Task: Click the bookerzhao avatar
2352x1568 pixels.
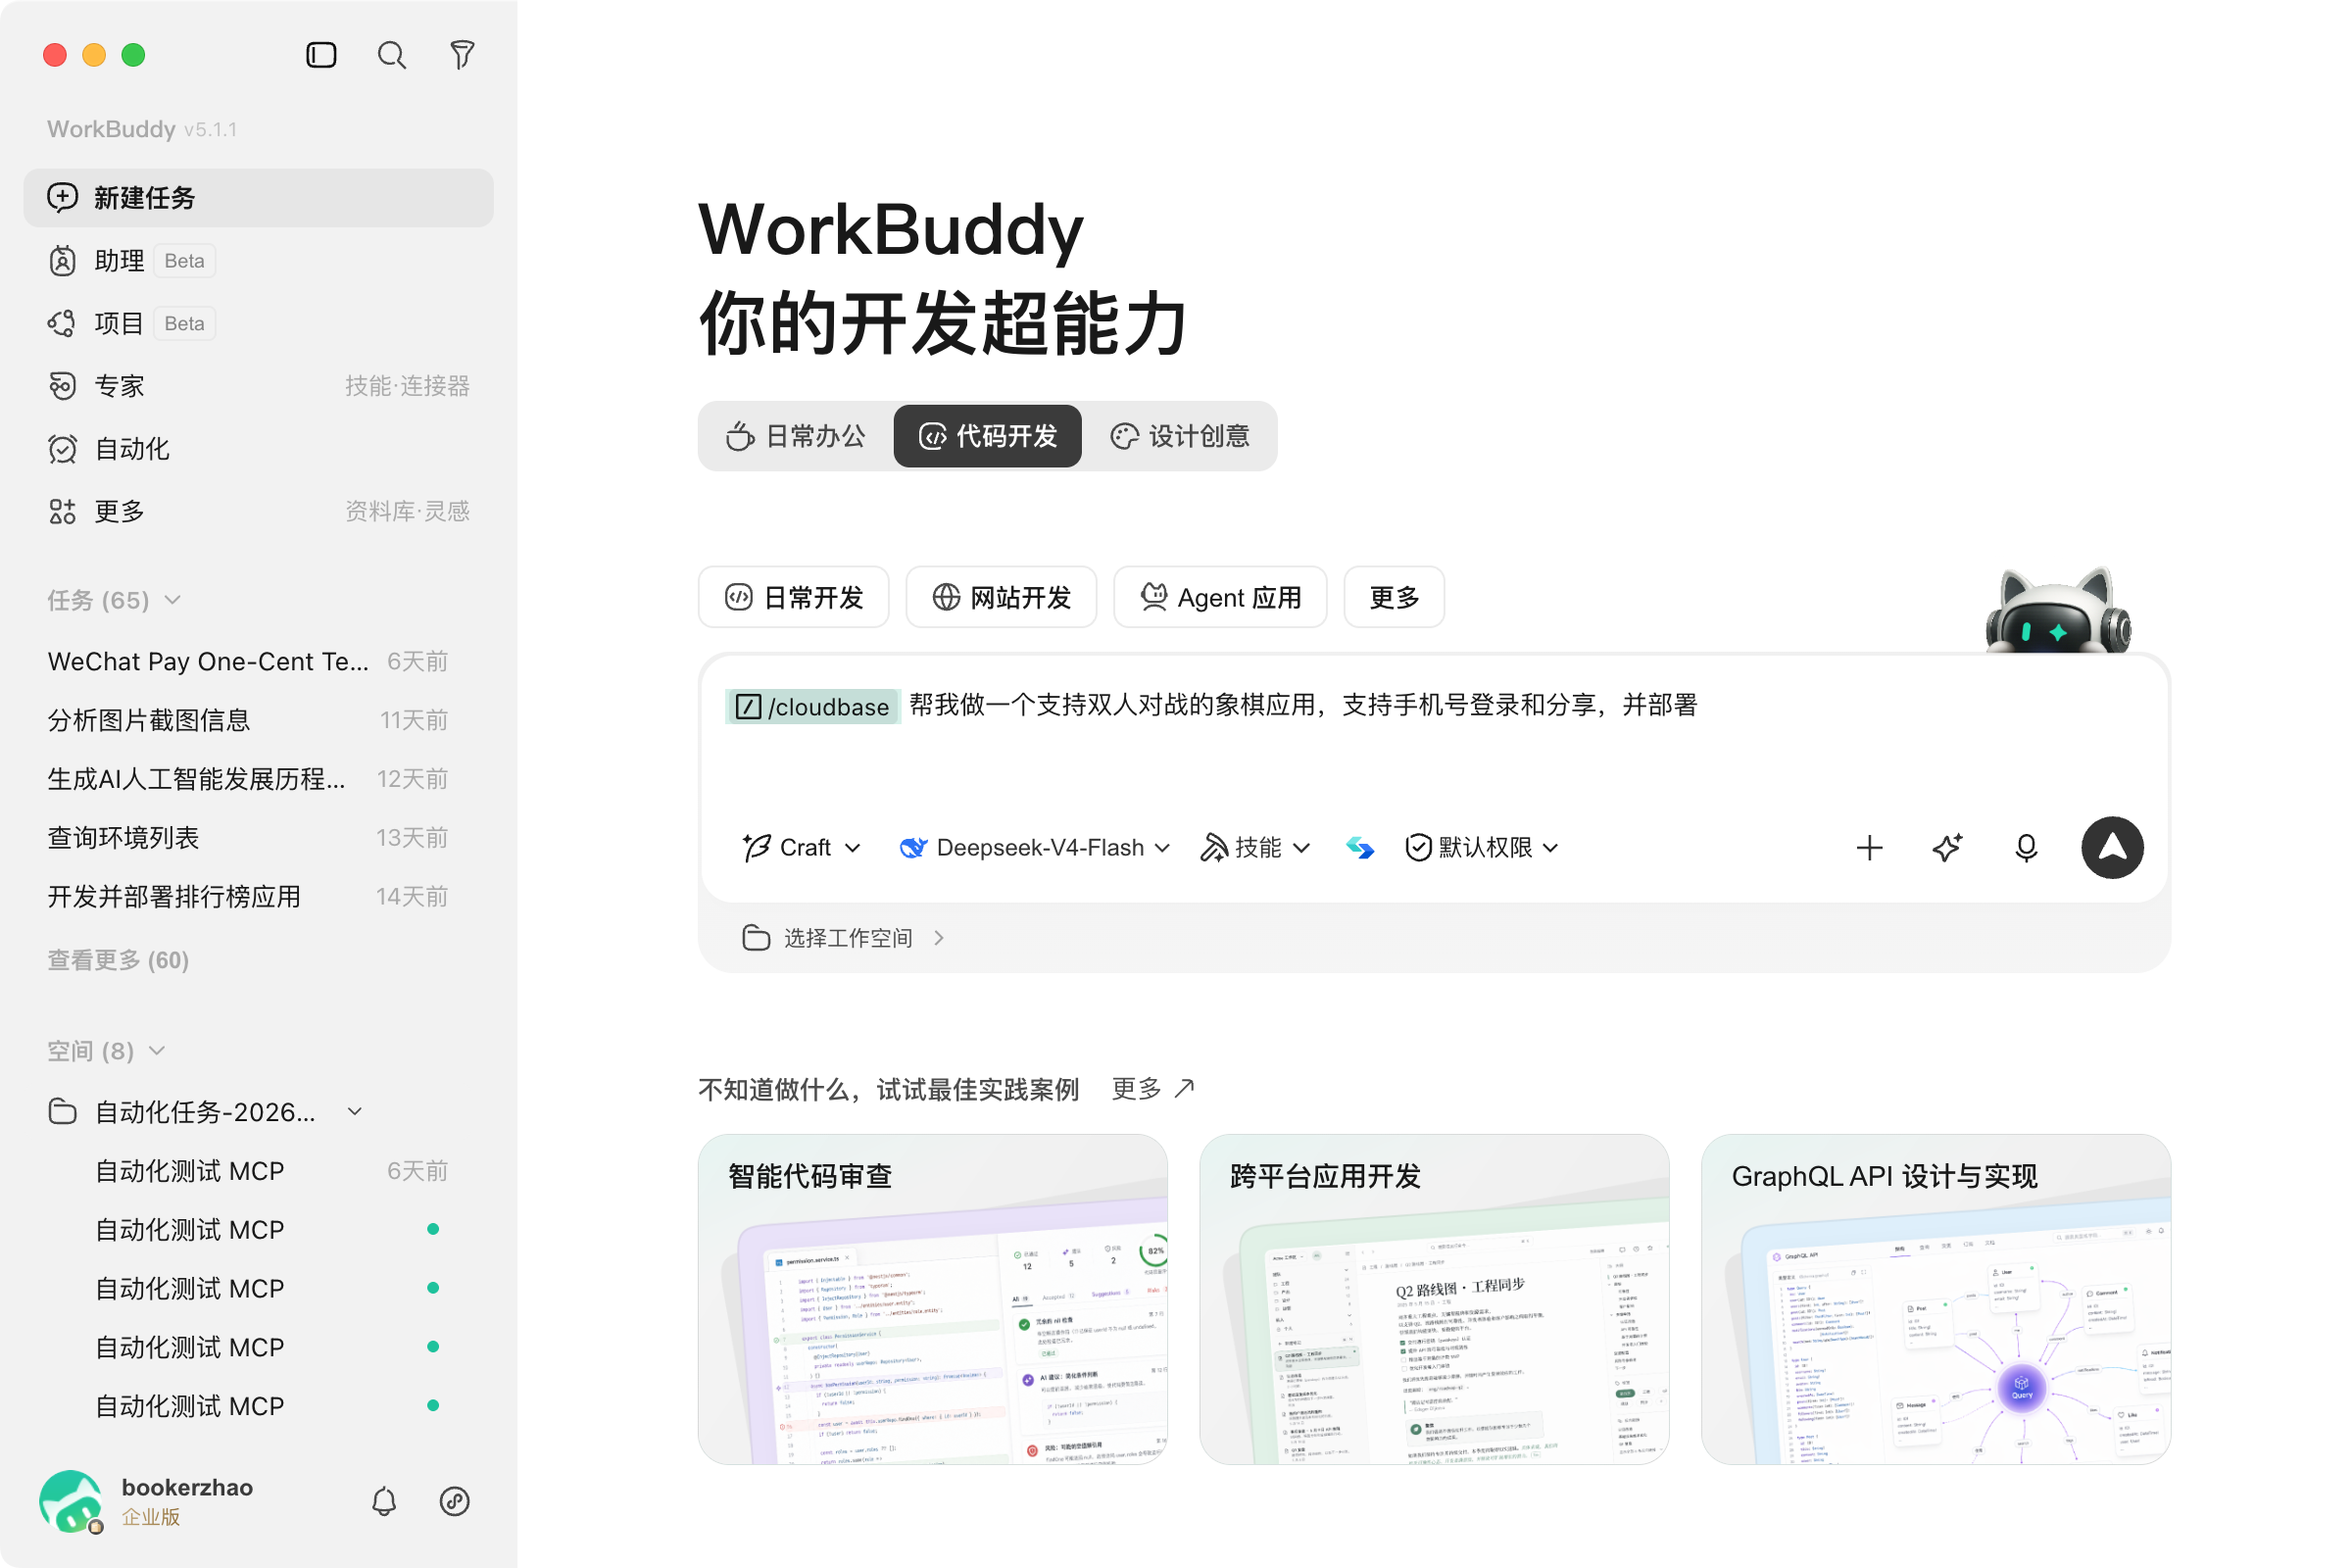Action: click(71, 1501)
